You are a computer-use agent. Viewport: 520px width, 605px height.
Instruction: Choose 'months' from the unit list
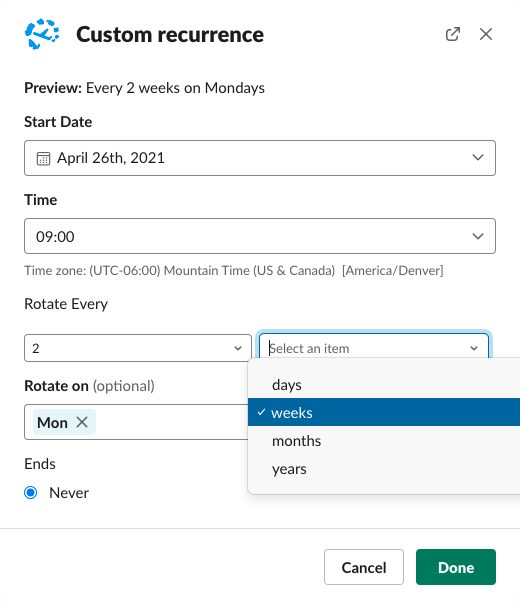(x=384, y=441)
